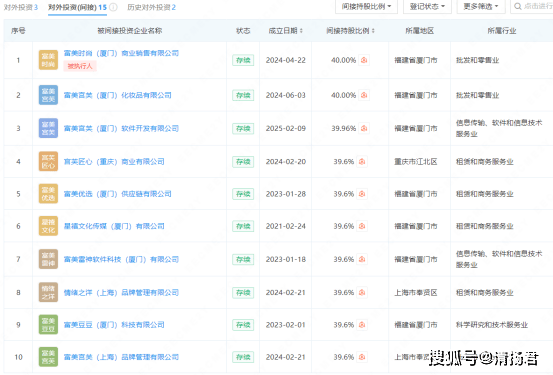Open the 对外投资 3 tab

click(x=20, y=7)
